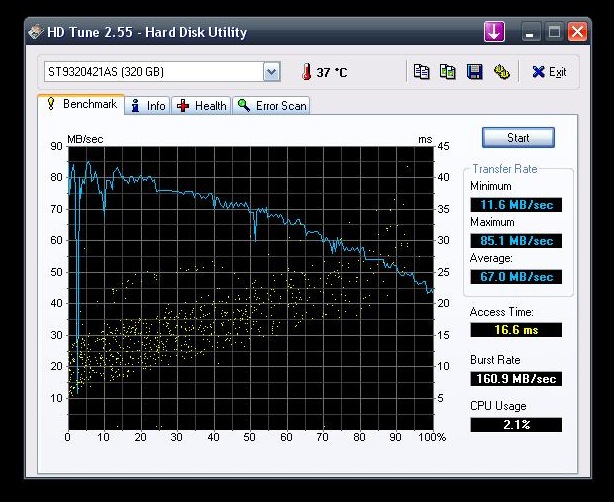Image resolution: width=614 pixels, height=502 pixels.
Task: Switch to the Benchmark tab
Action: click(x=81, y=104)
